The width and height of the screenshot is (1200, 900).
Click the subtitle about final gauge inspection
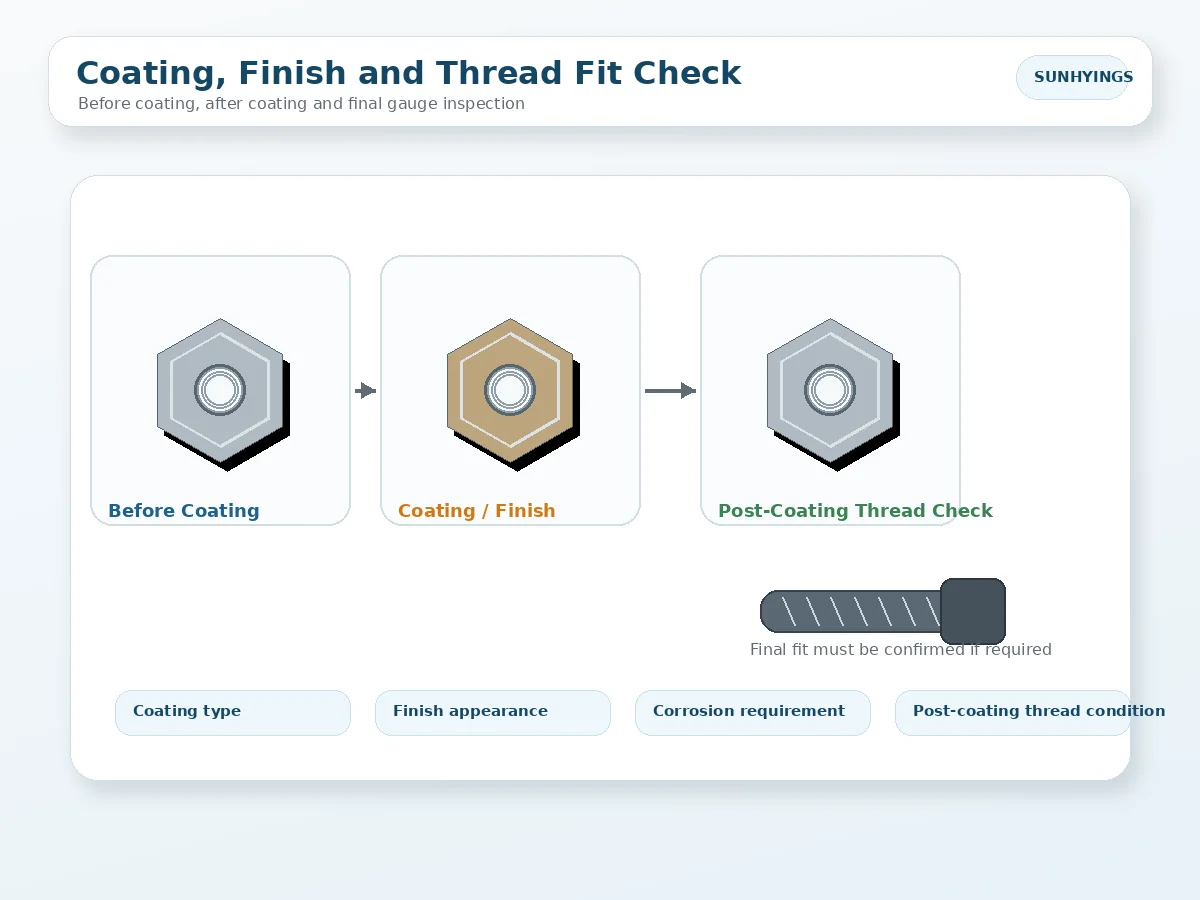[301, 103]
